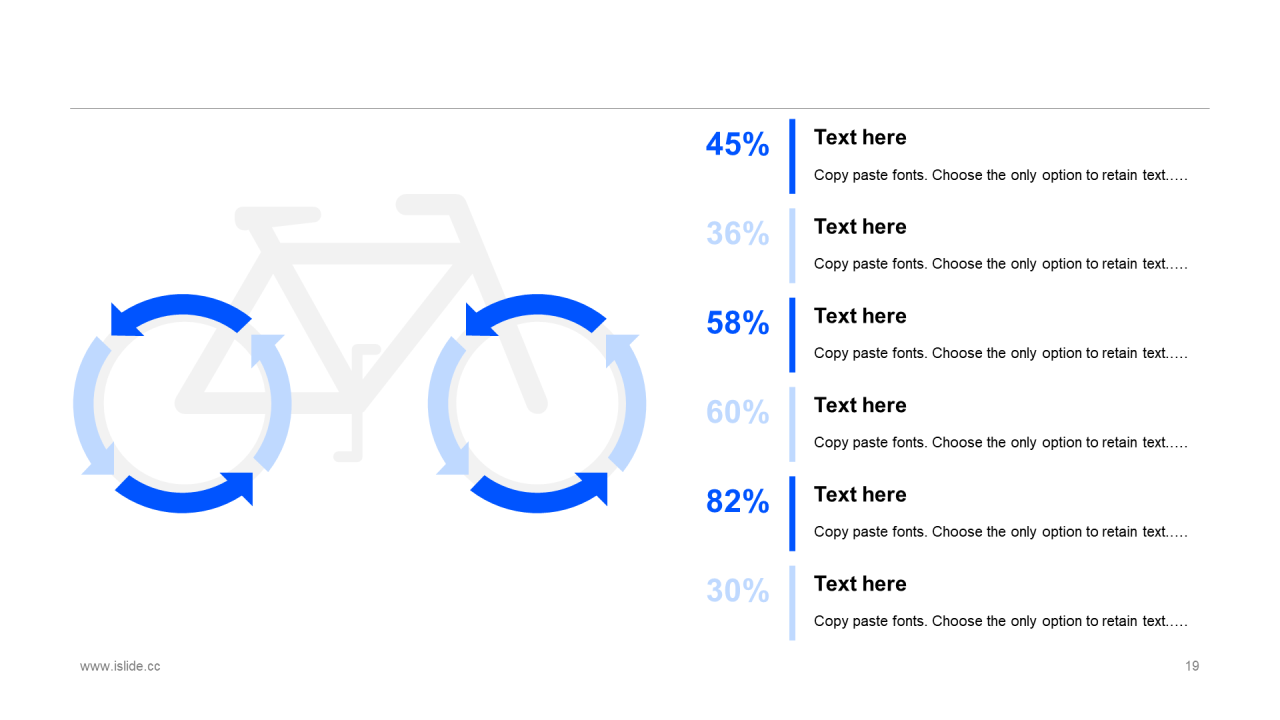Click the slide number 19
Viewport: 1280px width, 720px height.
[1192, 666]
